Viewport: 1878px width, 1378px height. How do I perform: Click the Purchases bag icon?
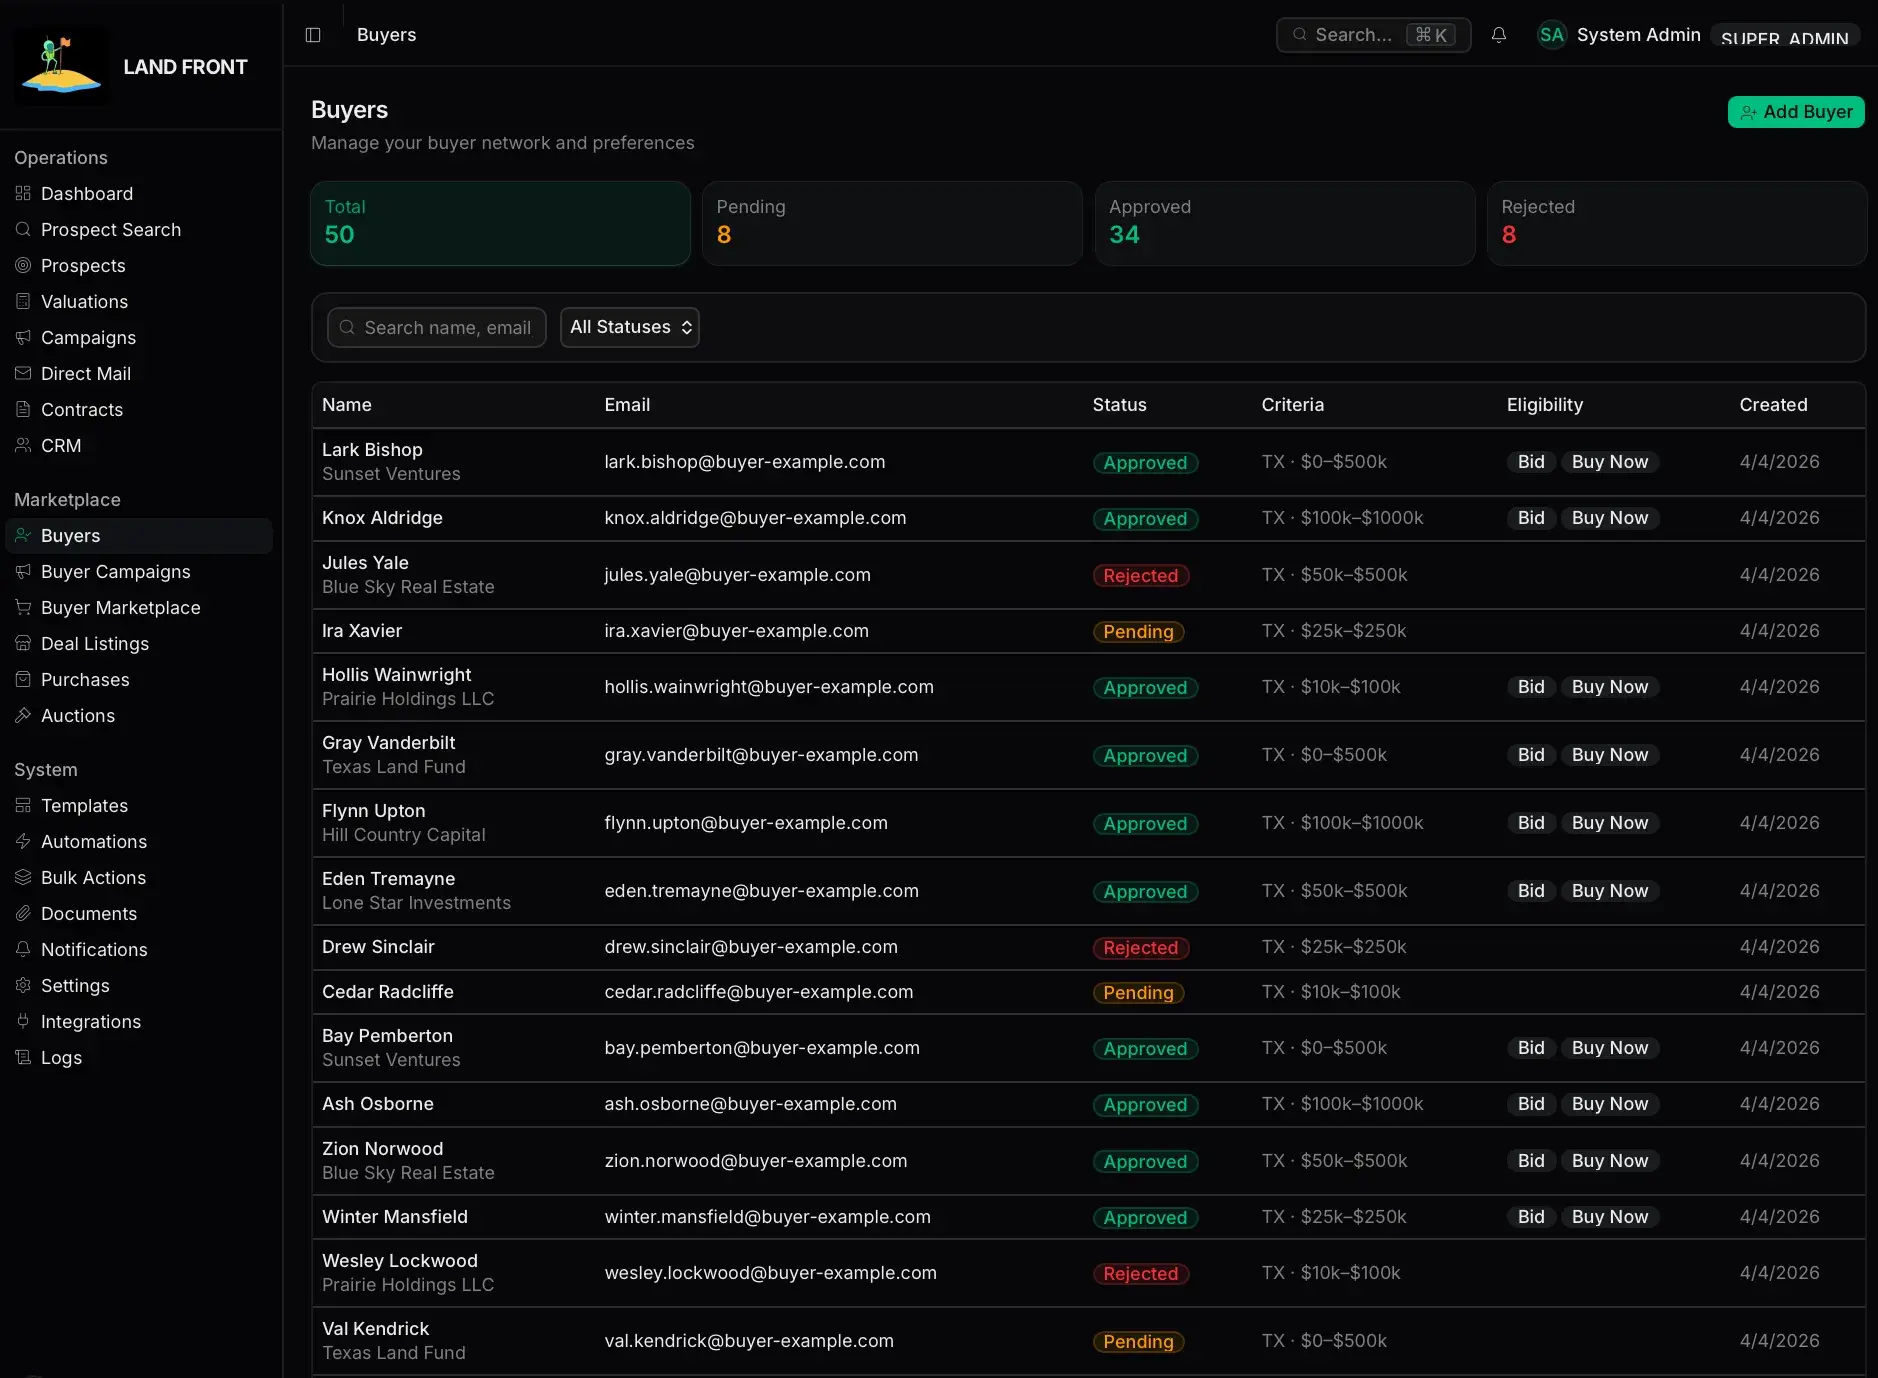(23, 679)
